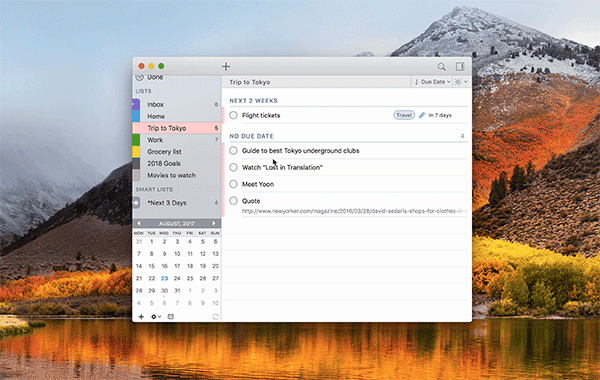Select the Grocery list

pyautogui.click(x=177, y=152)
